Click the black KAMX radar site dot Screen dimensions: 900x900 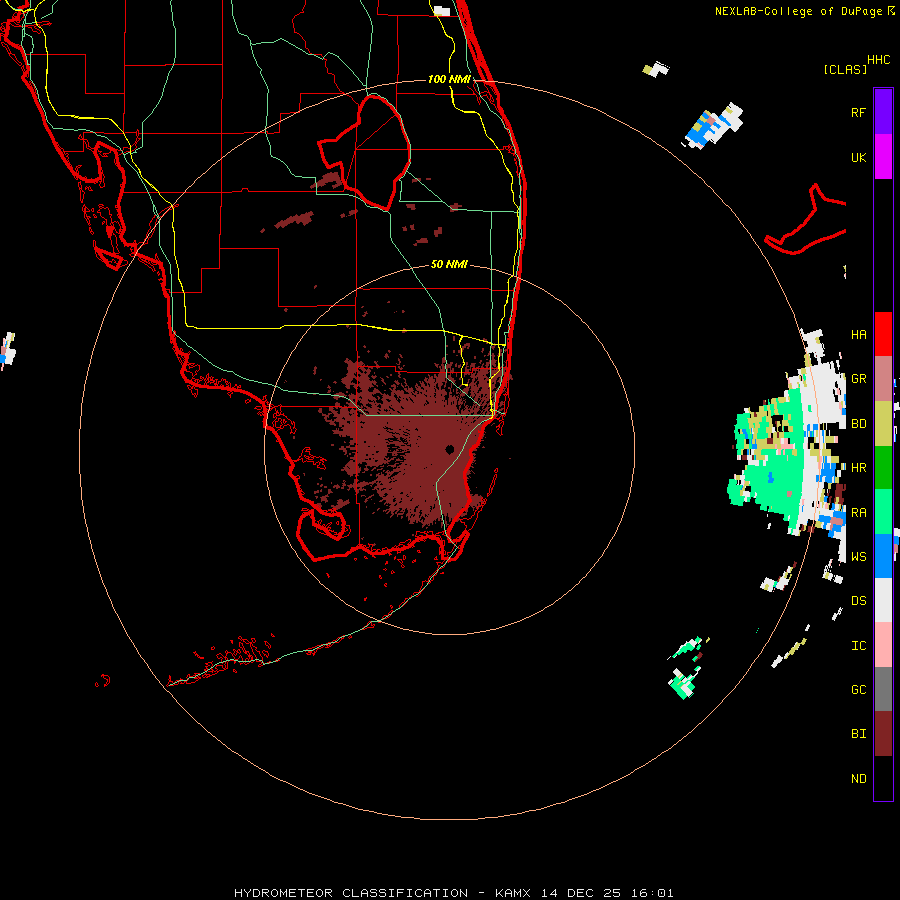(450, 449)
